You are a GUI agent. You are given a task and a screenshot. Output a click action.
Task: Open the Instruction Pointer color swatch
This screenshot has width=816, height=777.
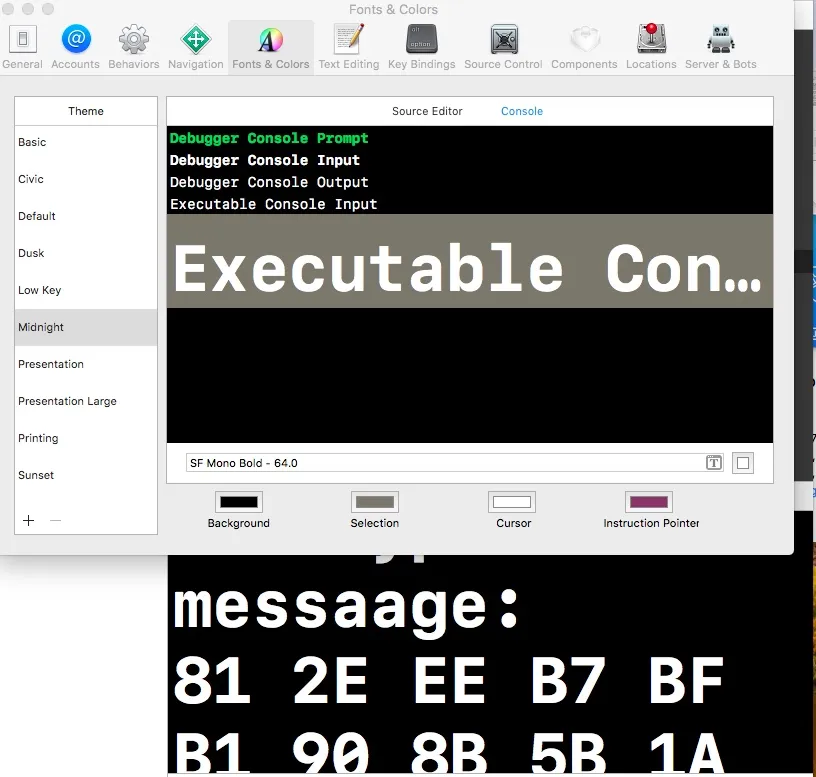tap(649, 502)
